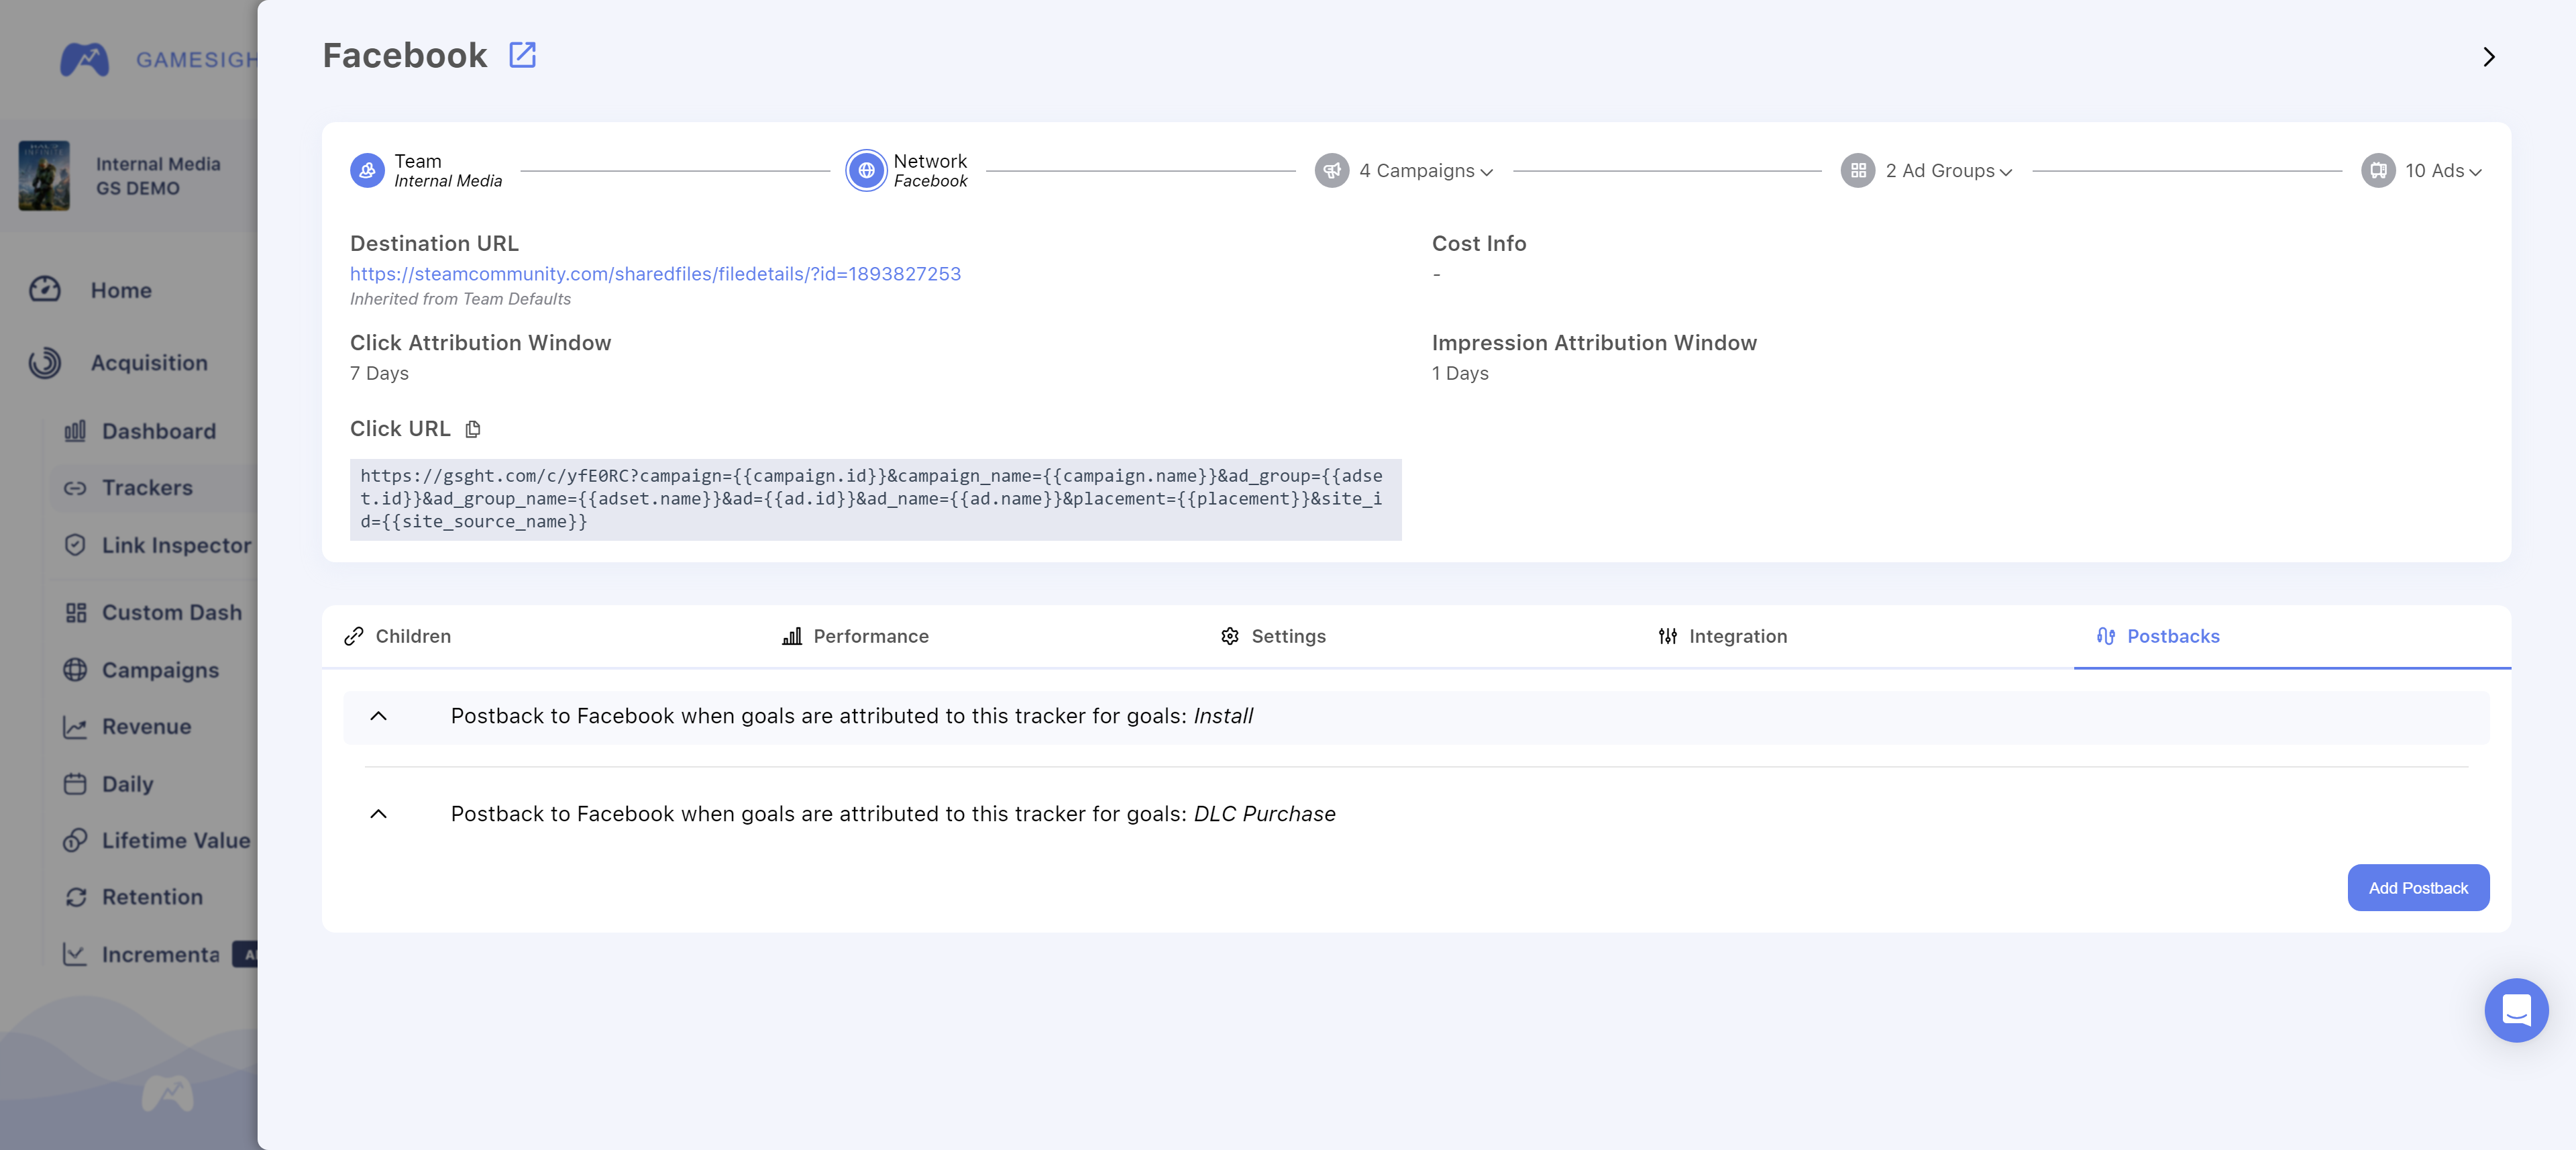The width and height of the screenshot is (2576, 1150).
Task: Click the Retention refresh icon
Action: point(75,898)
